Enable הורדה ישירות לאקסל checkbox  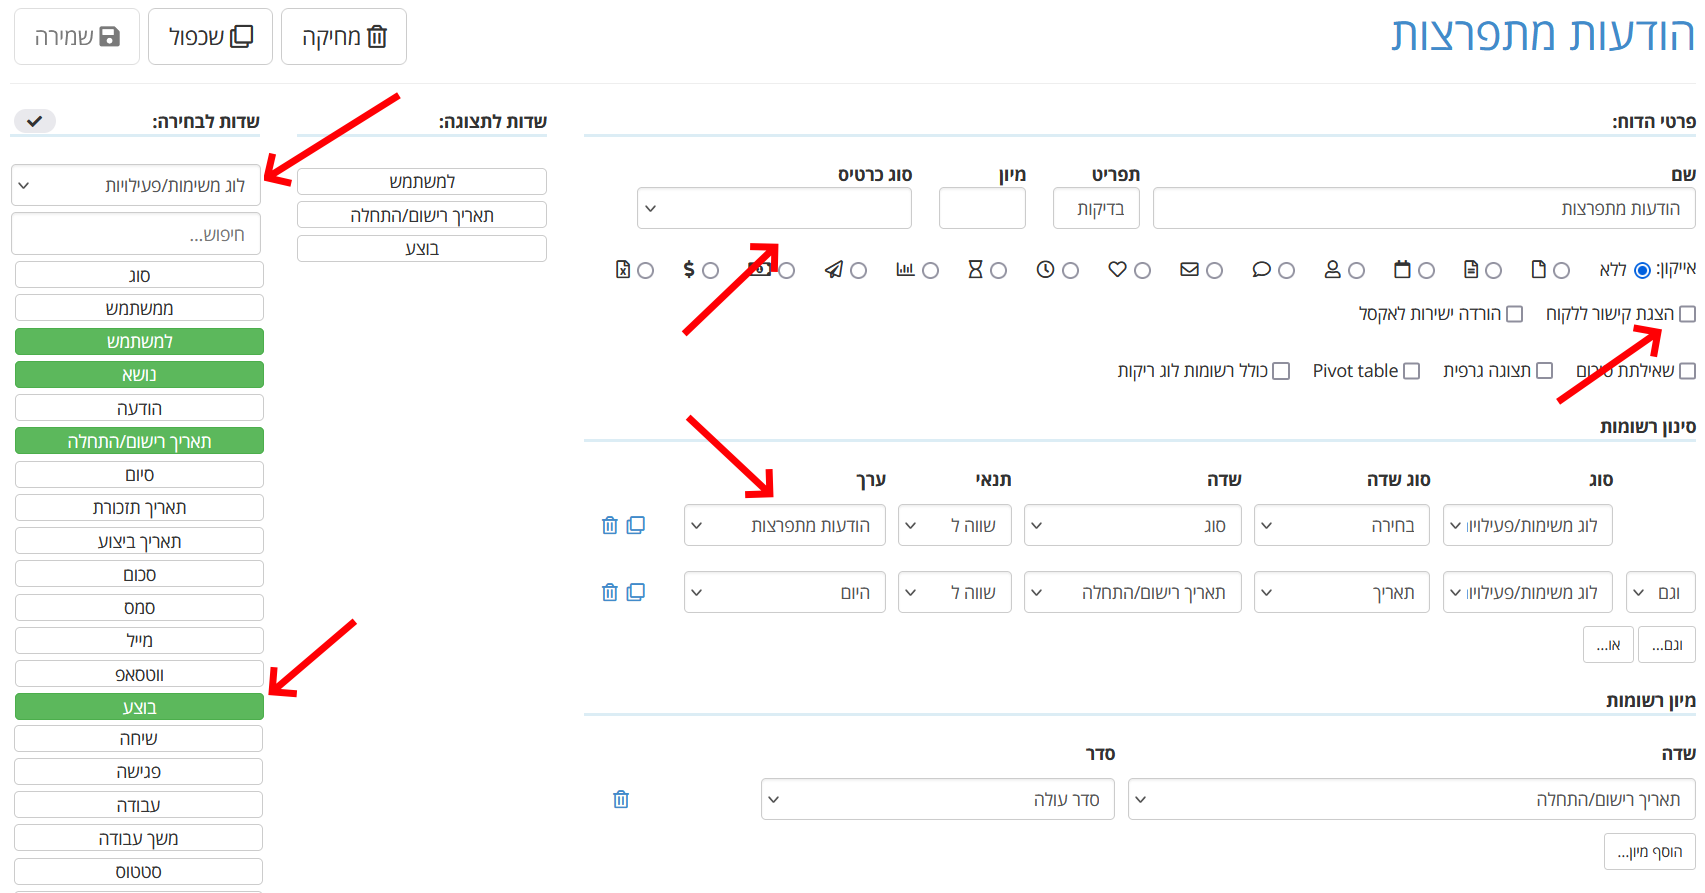pyautogui.click(x=1514, y=314)
